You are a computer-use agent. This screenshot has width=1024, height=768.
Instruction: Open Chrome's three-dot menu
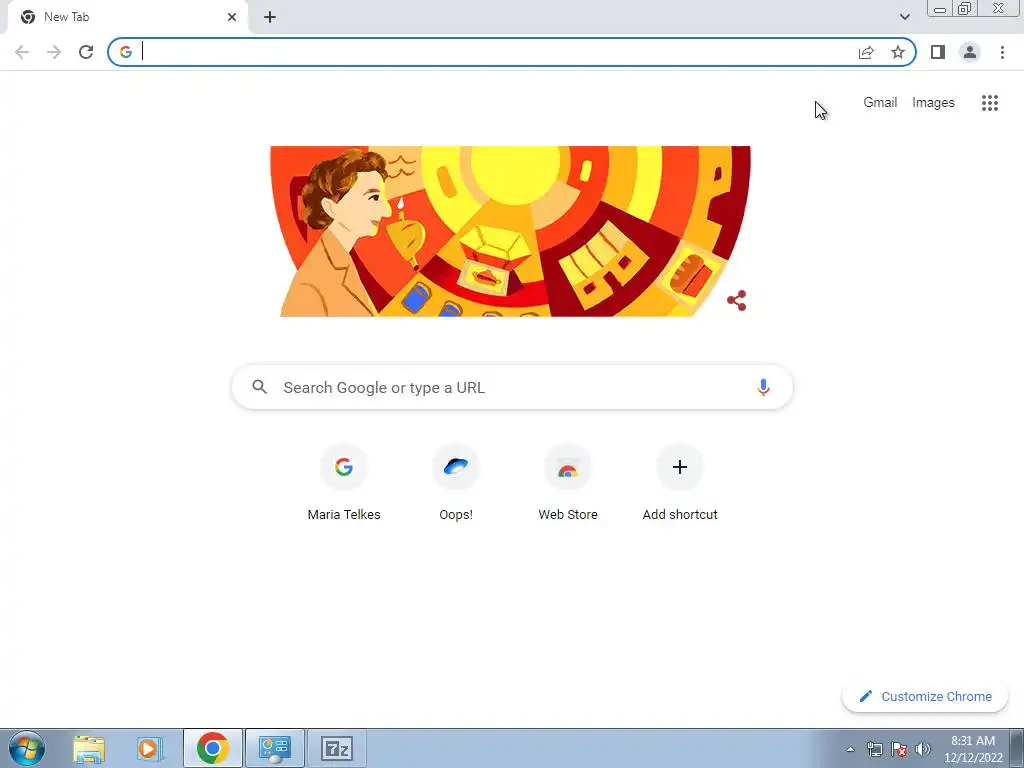click(x=1002, y=52)
